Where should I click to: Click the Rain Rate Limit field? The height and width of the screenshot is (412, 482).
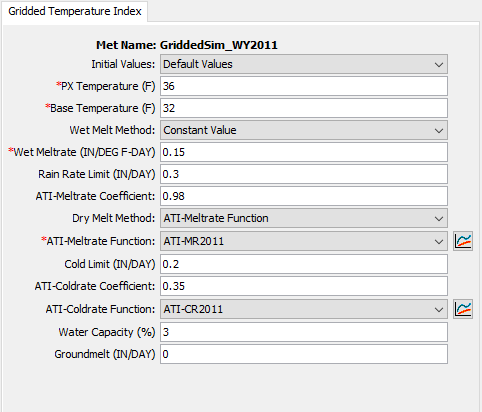(304, 174)
